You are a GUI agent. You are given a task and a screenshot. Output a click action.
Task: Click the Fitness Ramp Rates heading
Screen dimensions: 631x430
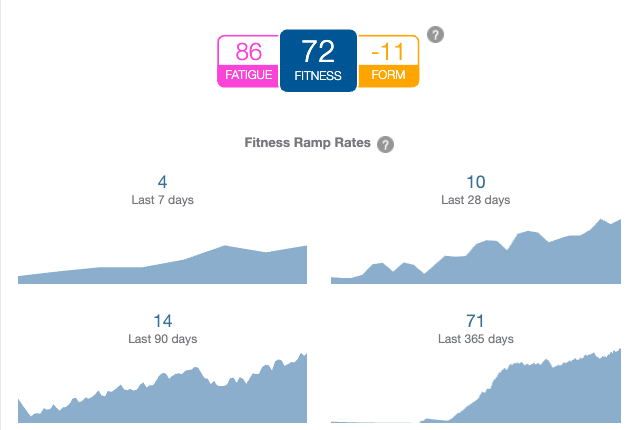click(307, 143)
